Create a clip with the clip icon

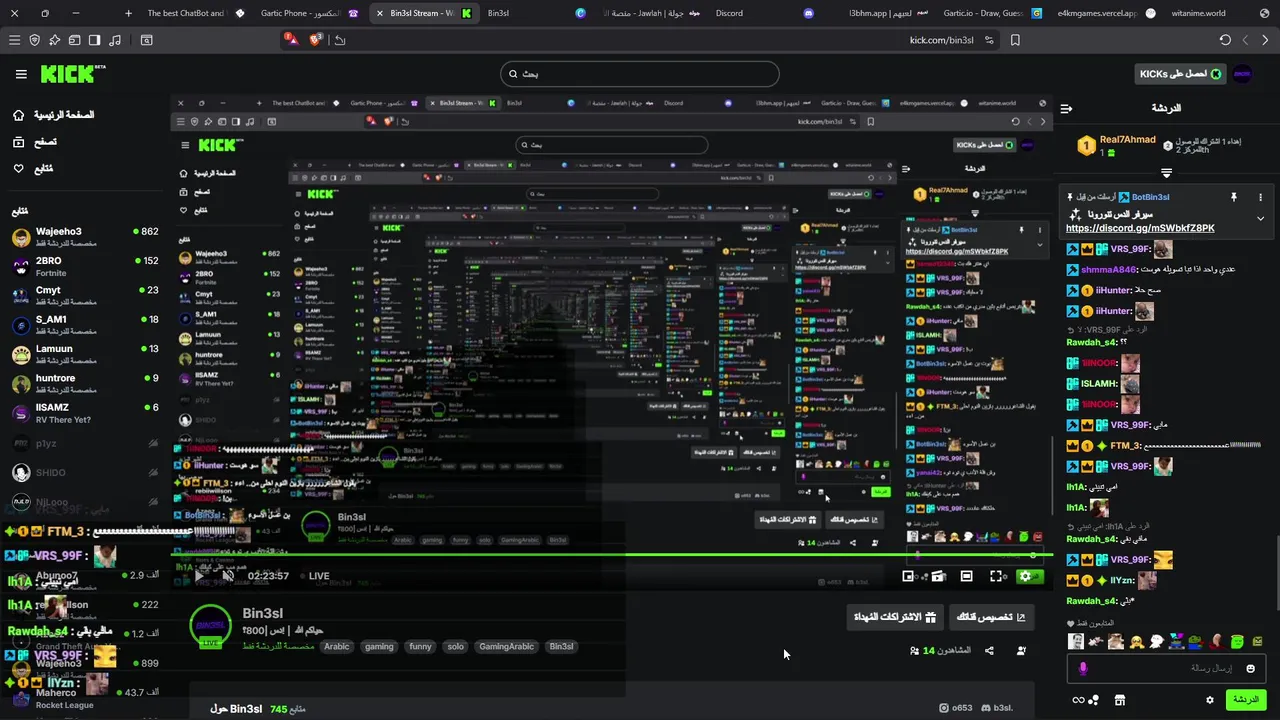[x=938, y=576]
